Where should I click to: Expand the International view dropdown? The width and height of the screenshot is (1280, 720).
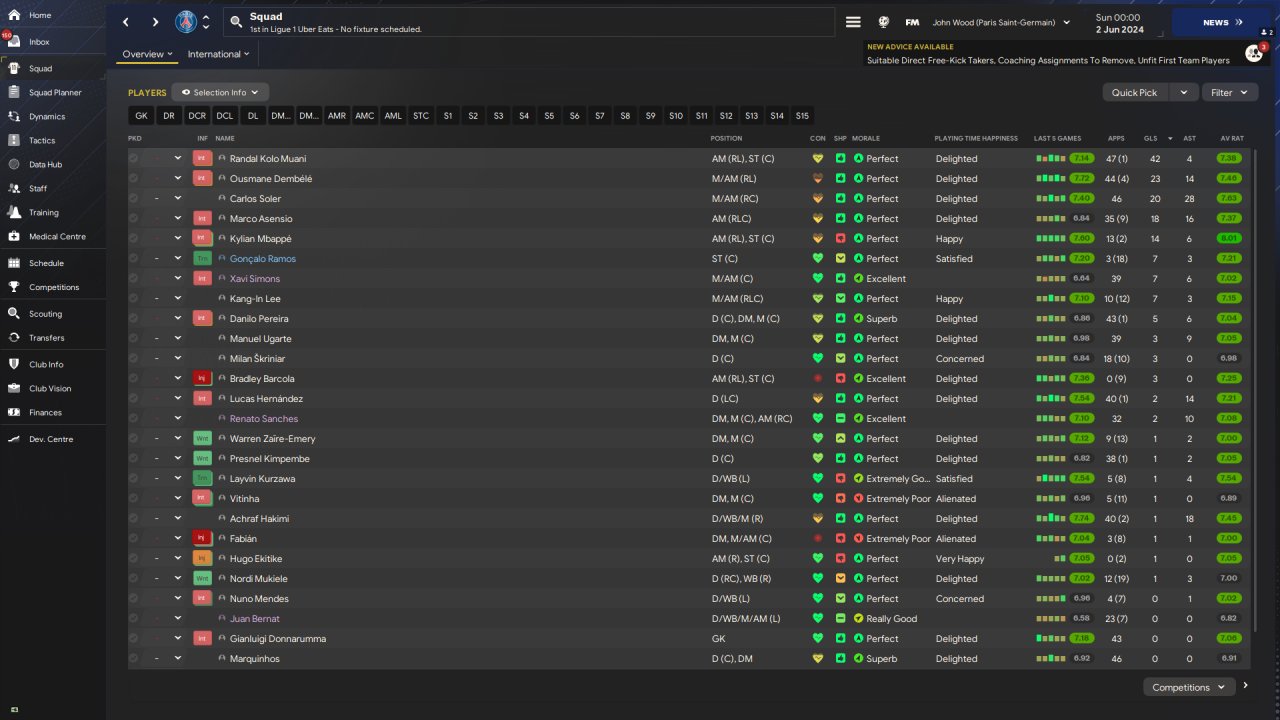coord(219,54)
